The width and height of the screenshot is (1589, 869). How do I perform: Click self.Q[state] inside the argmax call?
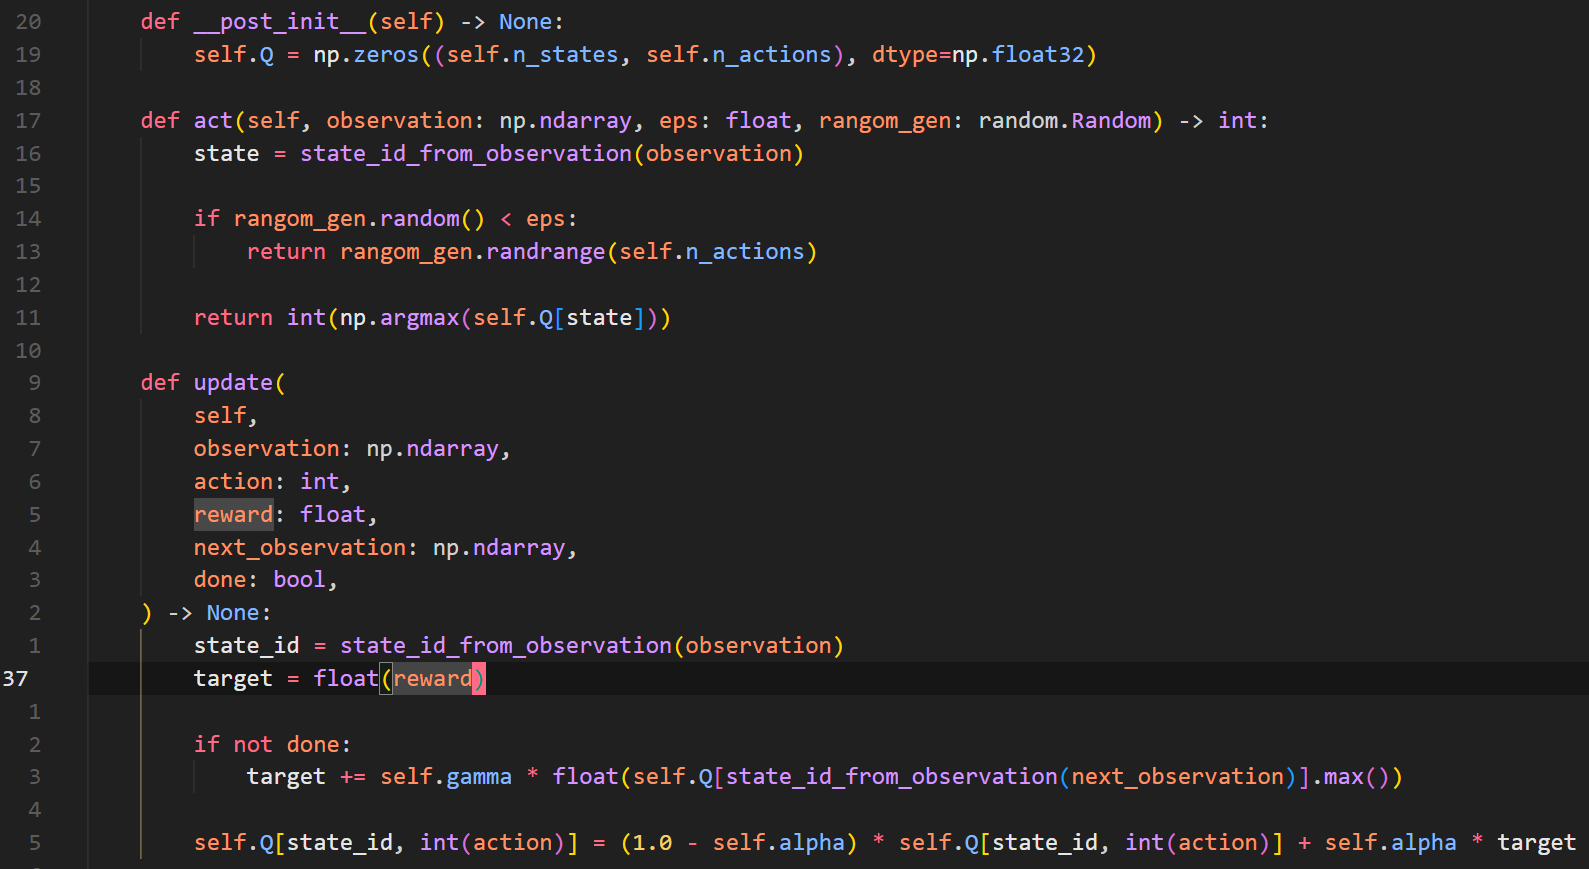(559, 318)
